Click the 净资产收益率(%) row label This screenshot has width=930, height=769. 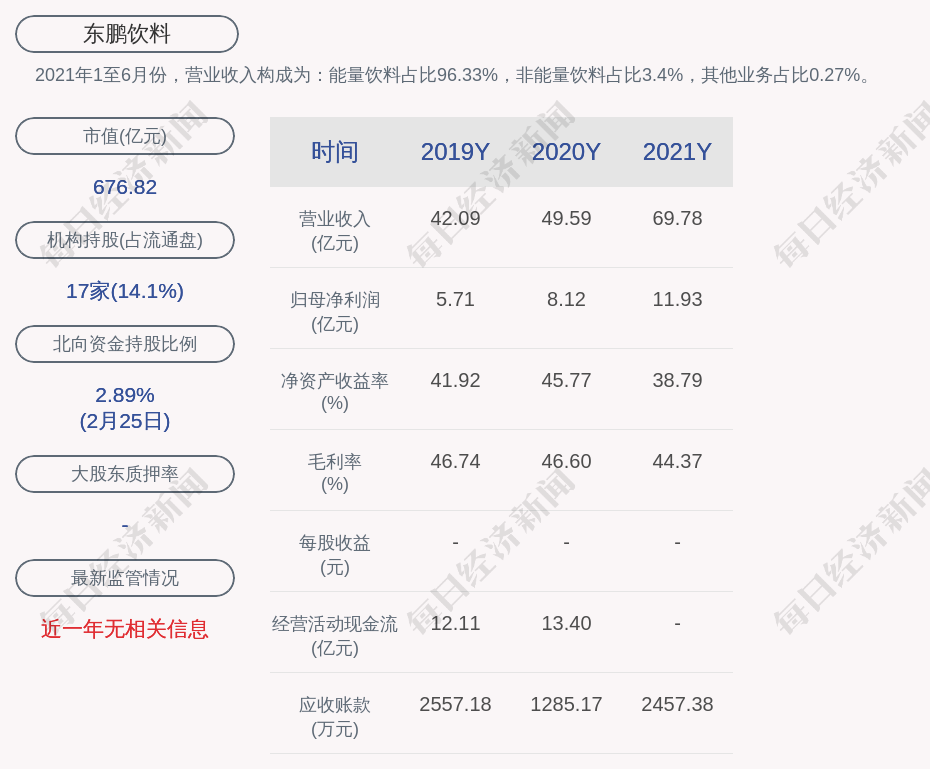tap(335, 392)
